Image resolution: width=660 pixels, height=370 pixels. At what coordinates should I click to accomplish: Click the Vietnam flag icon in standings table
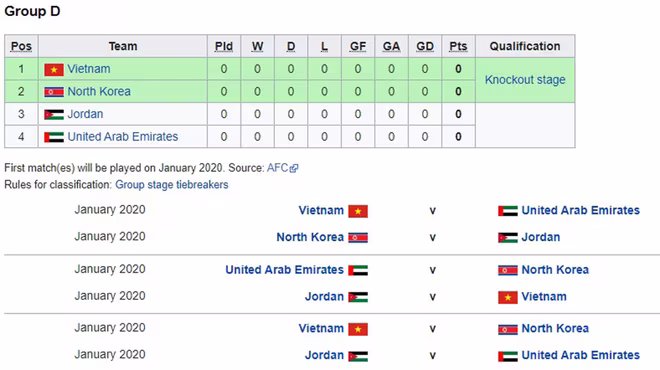pyautogui.click(x=54, y=69)
